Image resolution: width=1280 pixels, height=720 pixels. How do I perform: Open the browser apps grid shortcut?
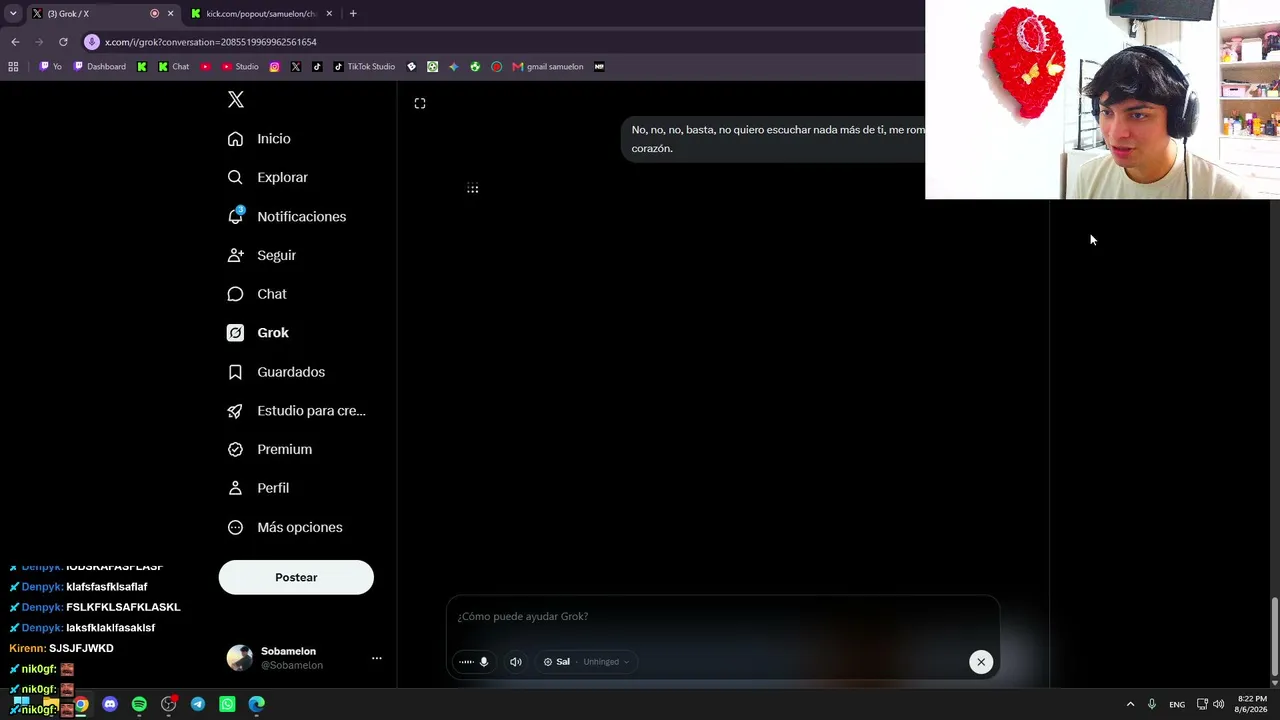[x=13, y=67]
